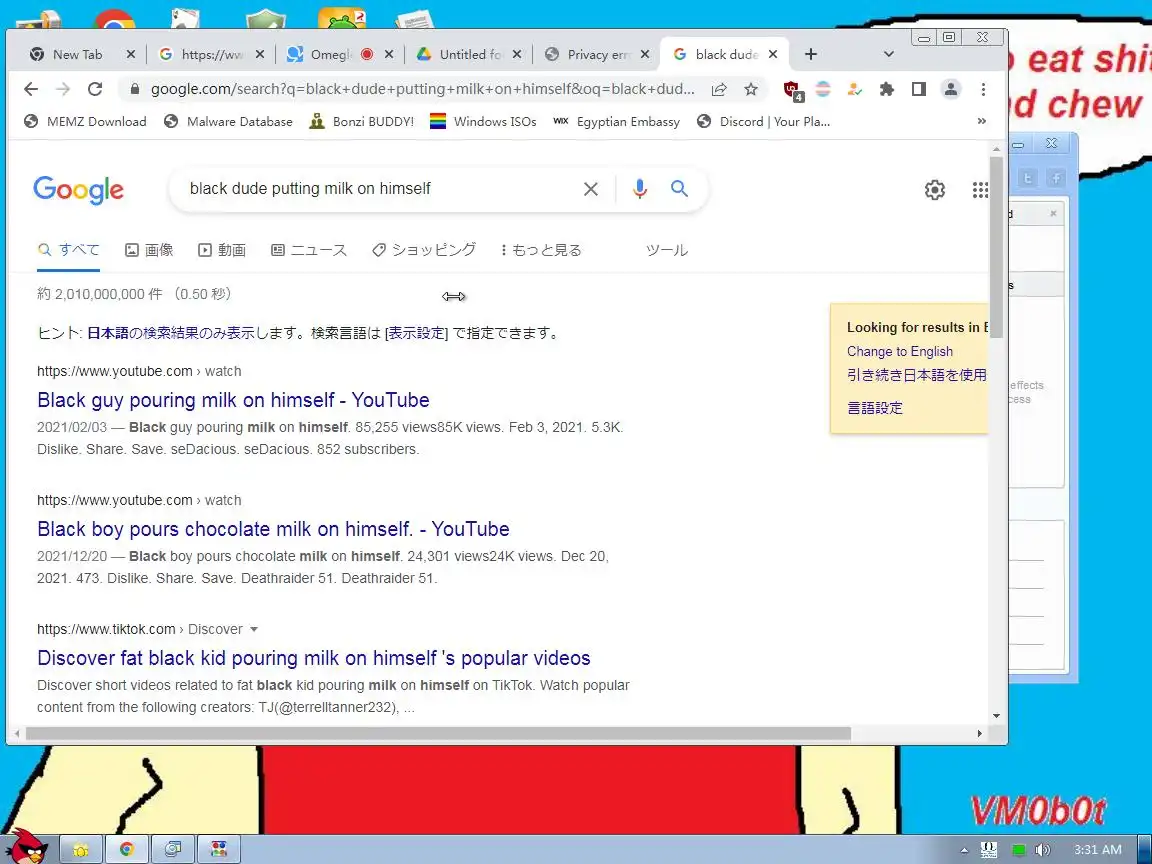Toggle Chrome side panel icon

pyautogui.click(x=918, y=89)
